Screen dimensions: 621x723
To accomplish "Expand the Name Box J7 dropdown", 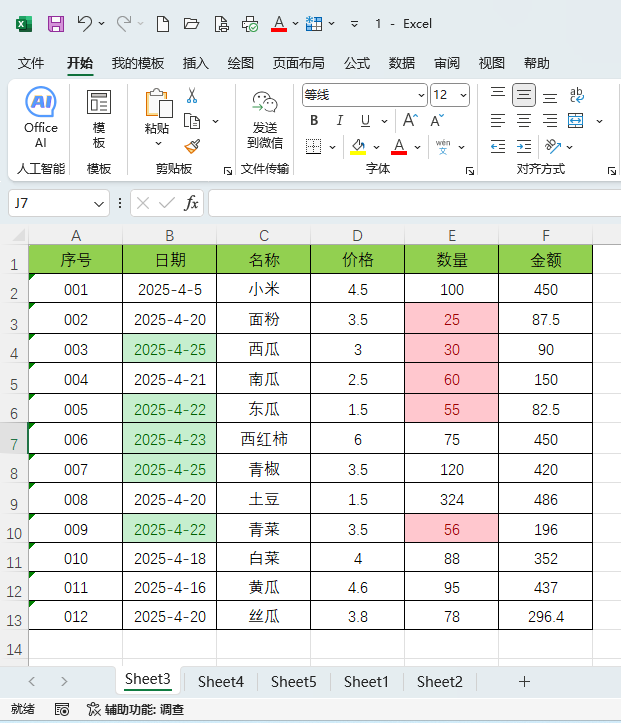I will 99,203.
